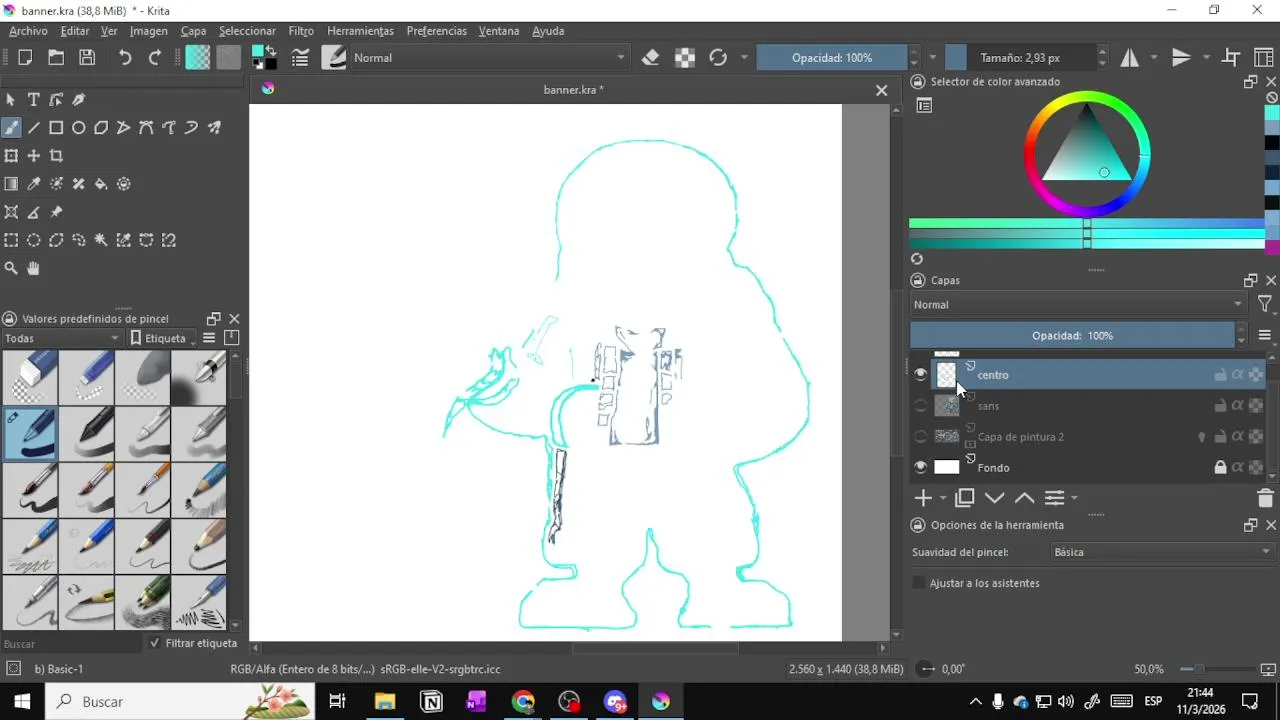Uncheck Filtrar etiqueta checkbox
The width and height of the screenshot is (1280, 720).
pos(154,643)
